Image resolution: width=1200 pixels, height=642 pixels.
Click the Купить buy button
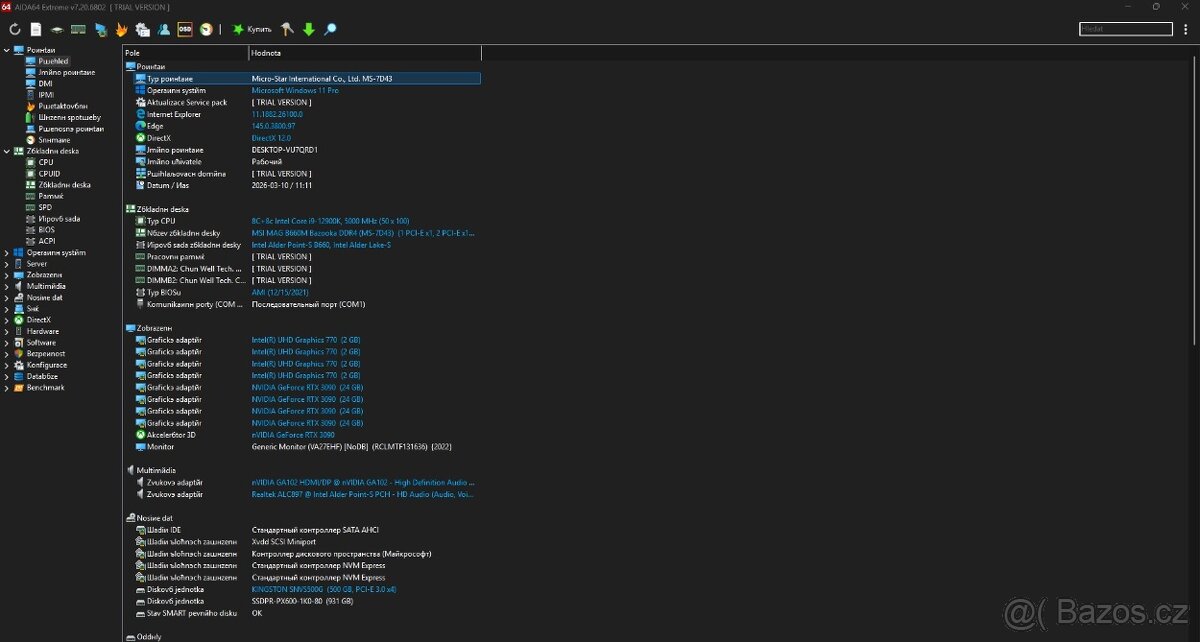click(252, 30)
